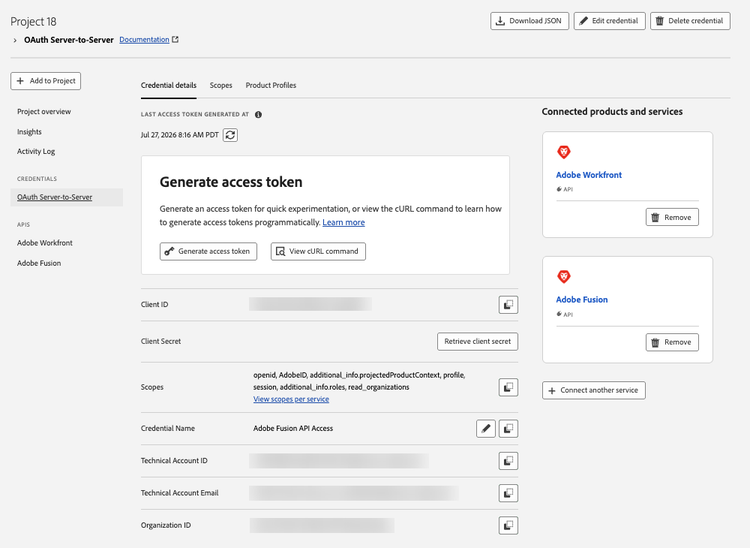The image size is (750, 548).
Task: Open Insights in the sidebar
Action: [29, 132]
